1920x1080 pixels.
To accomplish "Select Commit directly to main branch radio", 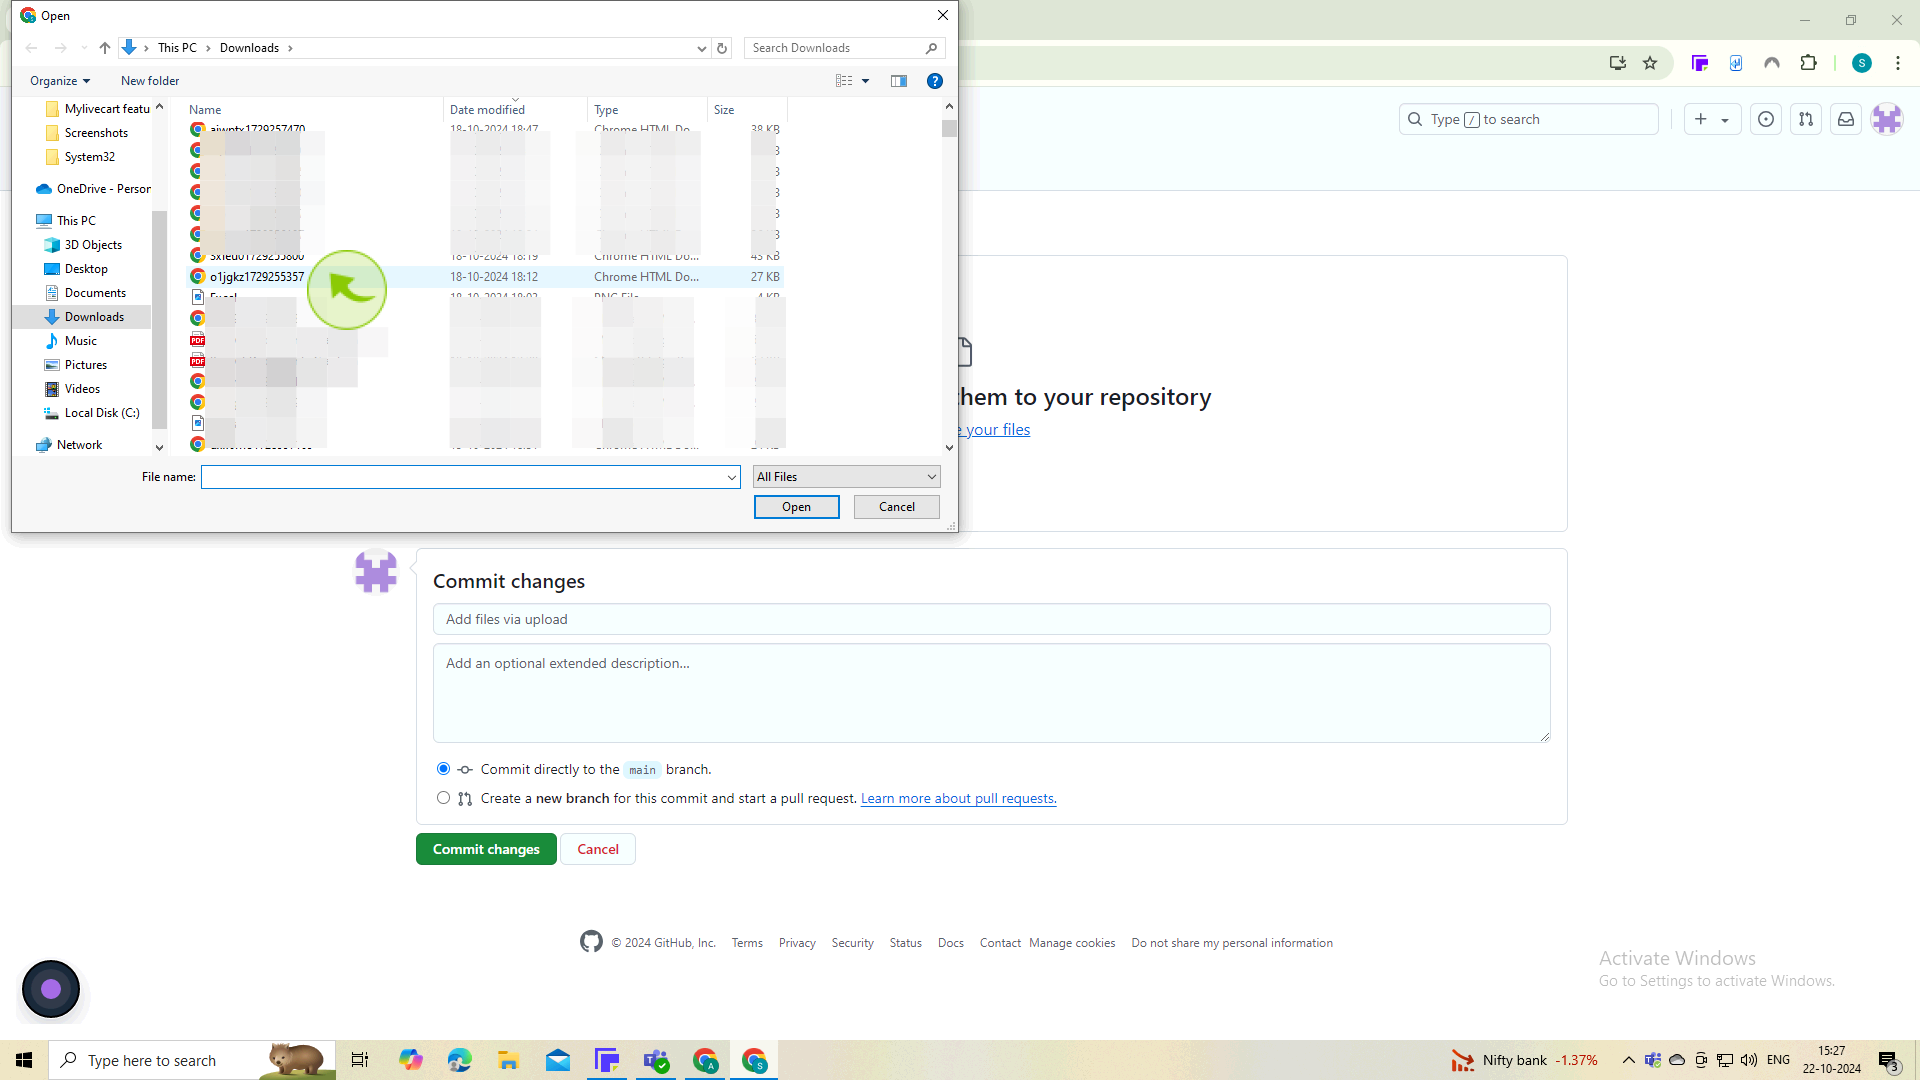I will pyautogui.click(x=443, y=769).
